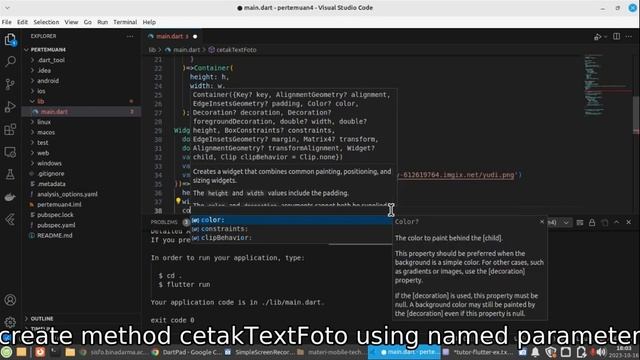This screenshot has width=640, height=360.
Task: Collapse the lib folder
Action: pos(81,101)
